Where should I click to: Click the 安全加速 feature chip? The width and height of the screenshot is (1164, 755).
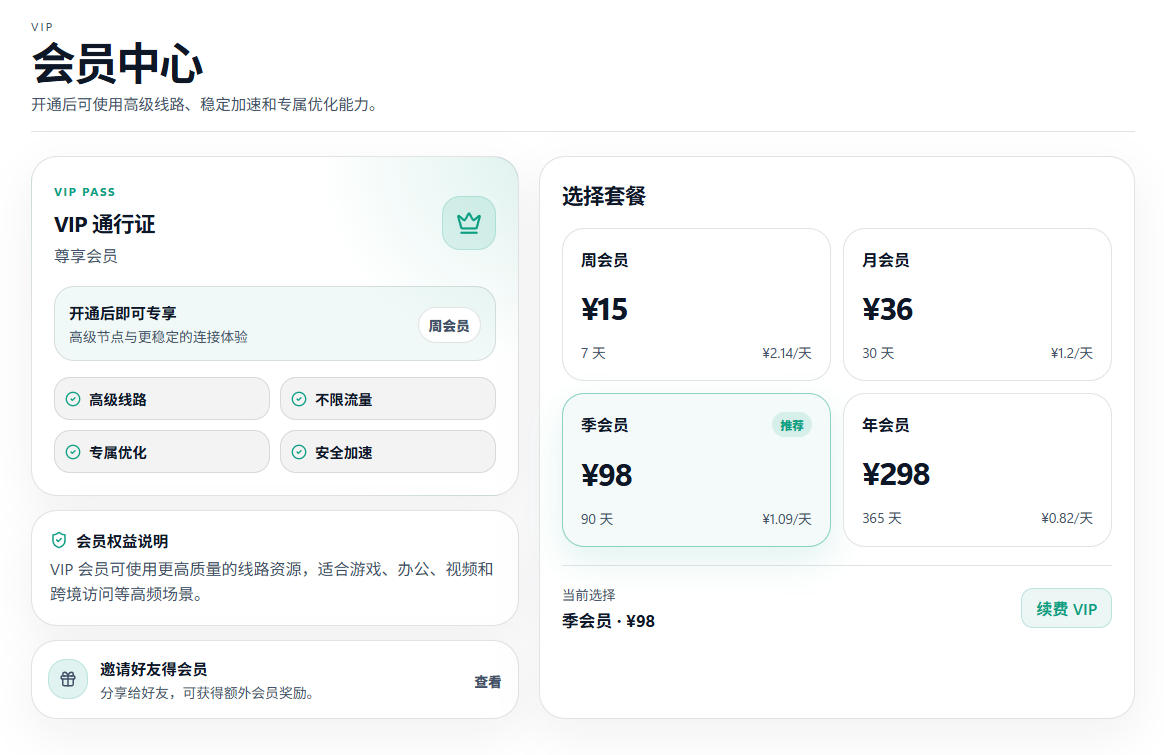tap(388, 451)
